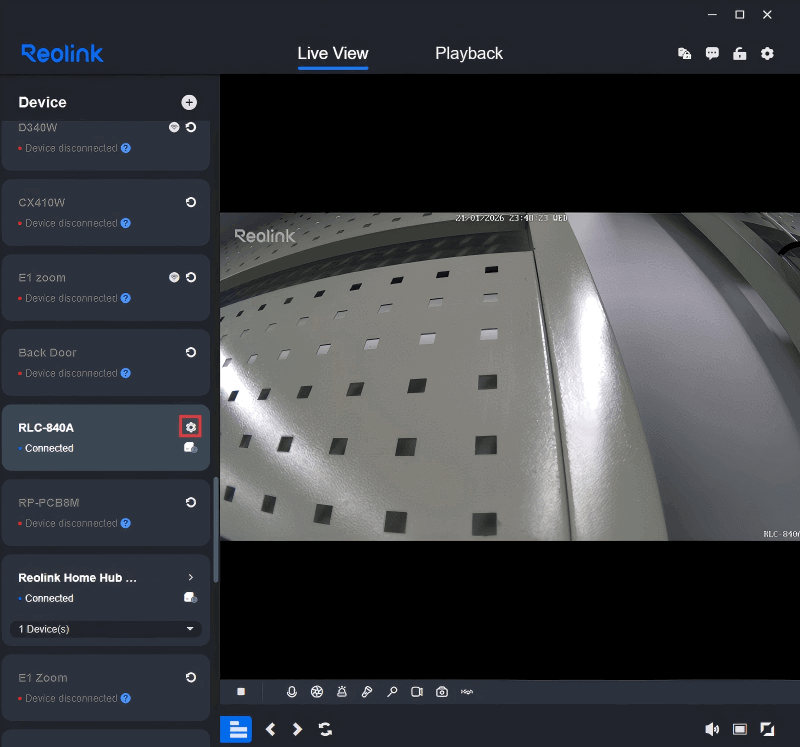Expand the 1 Device(s) dropdown
Viewport: 800px width, 747px height.
pos(106,629)
